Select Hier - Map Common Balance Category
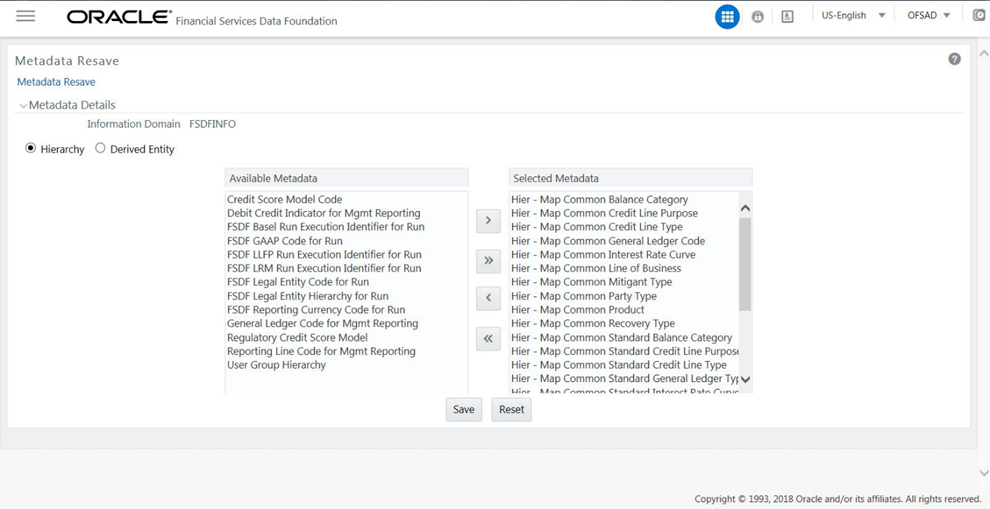 (600, 200)
